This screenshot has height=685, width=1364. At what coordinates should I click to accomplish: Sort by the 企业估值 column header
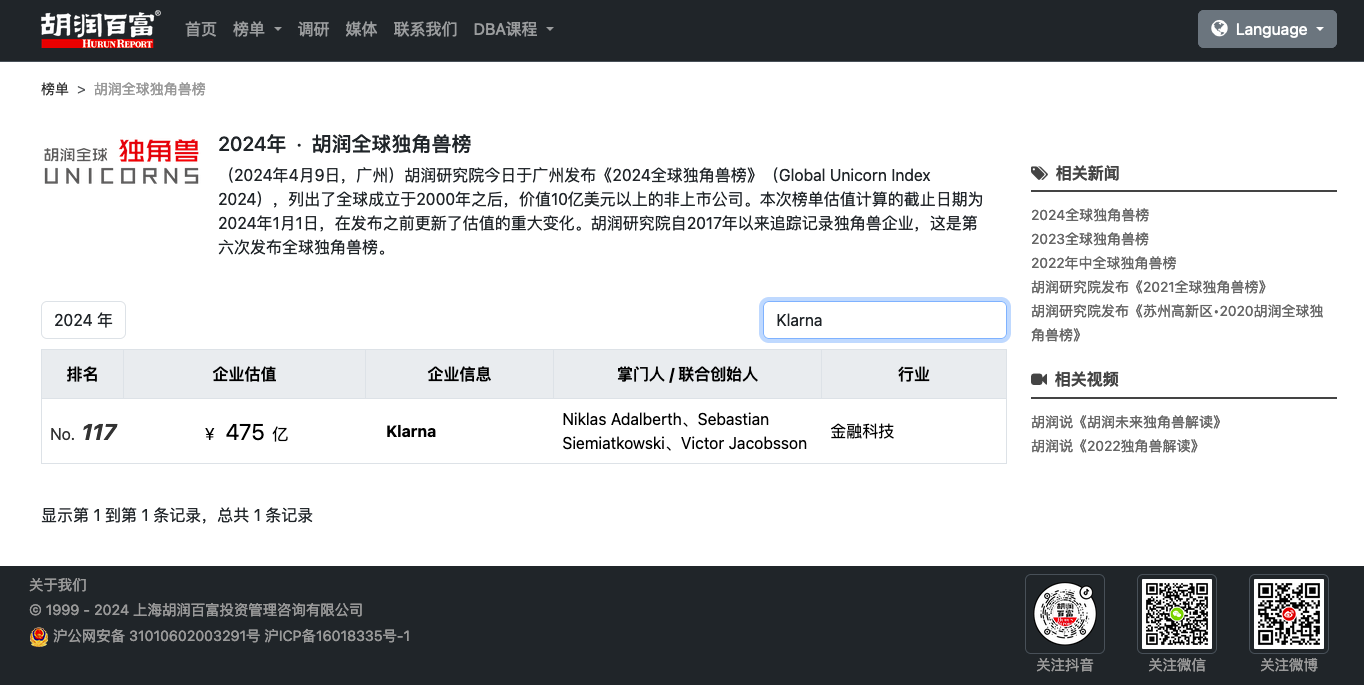[x=245, y=374]
